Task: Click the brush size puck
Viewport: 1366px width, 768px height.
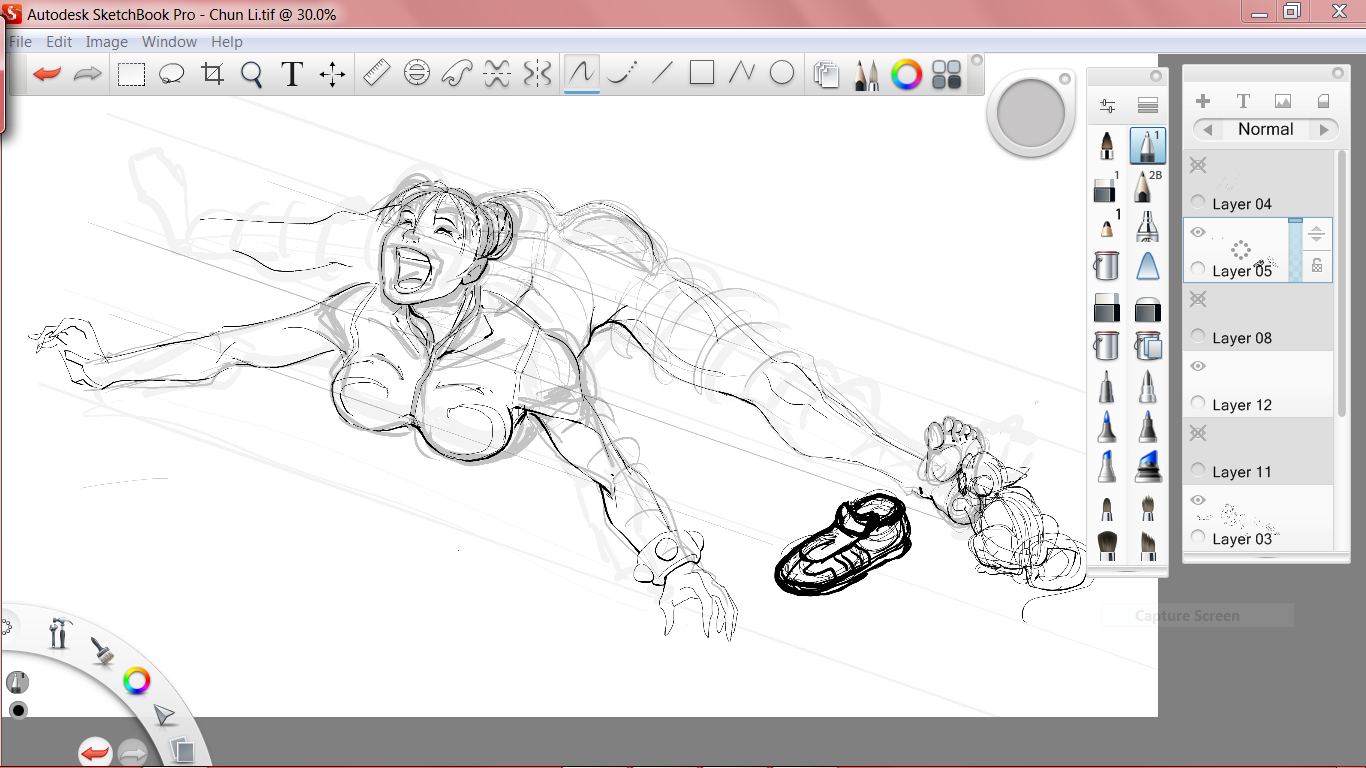Action: coord(1030,113)
